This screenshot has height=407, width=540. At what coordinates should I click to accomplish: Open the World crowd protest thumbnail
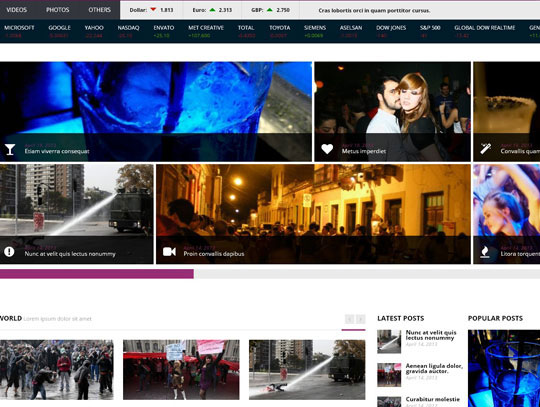56,370
